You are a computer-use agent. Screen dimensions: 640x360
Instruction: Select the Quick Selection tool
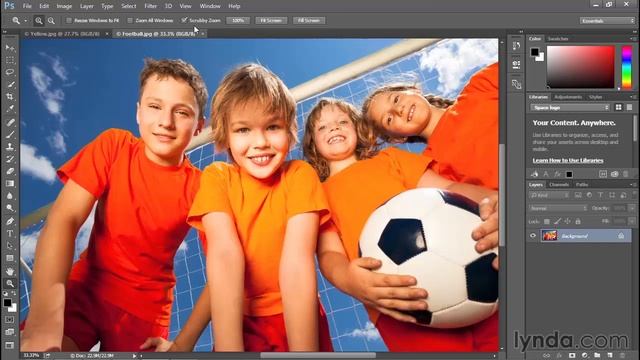pyautogui.click(x=10, y=85)
